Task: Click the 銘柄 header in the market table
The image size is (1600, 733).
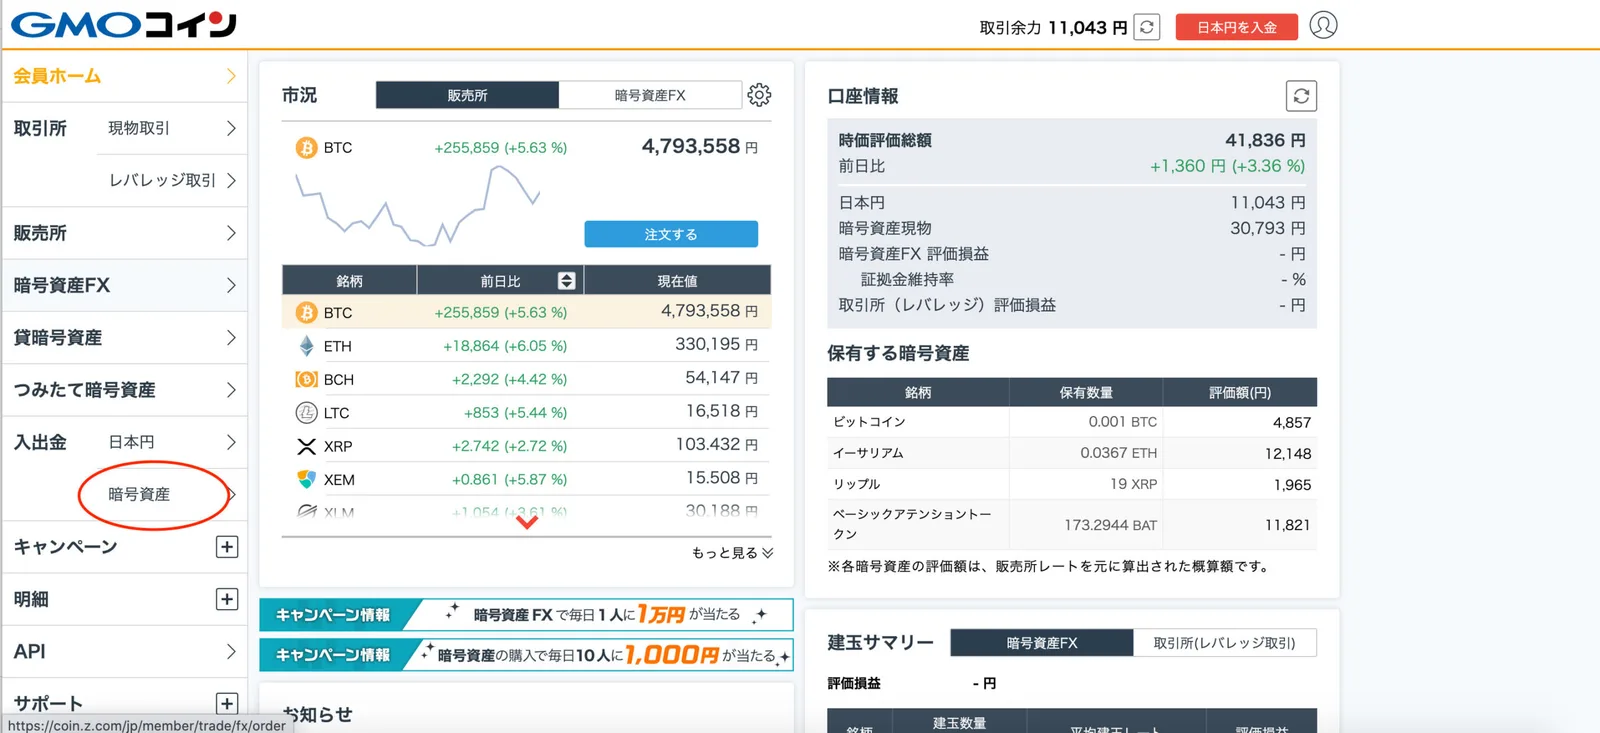Action: (349, 281)
